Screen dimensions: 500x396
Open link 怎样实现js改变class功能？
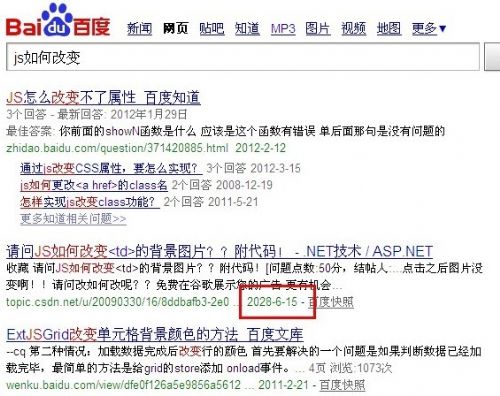pyautogui.click(x=90, y=202)
